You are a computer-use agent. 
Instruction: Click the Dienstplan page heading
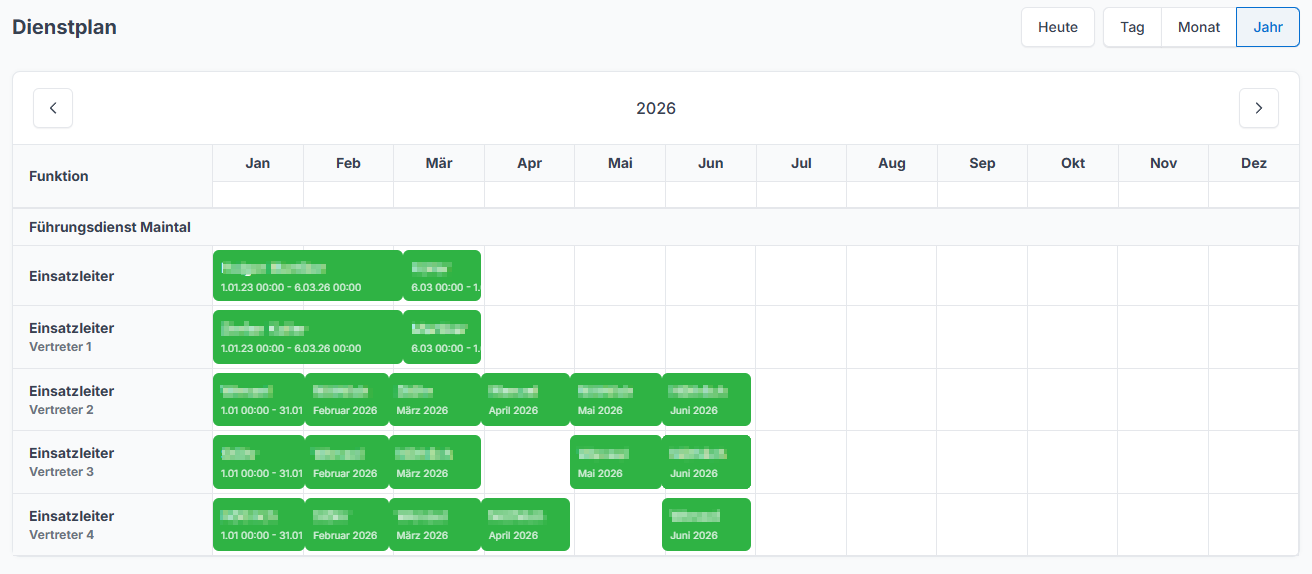(64, 27)
